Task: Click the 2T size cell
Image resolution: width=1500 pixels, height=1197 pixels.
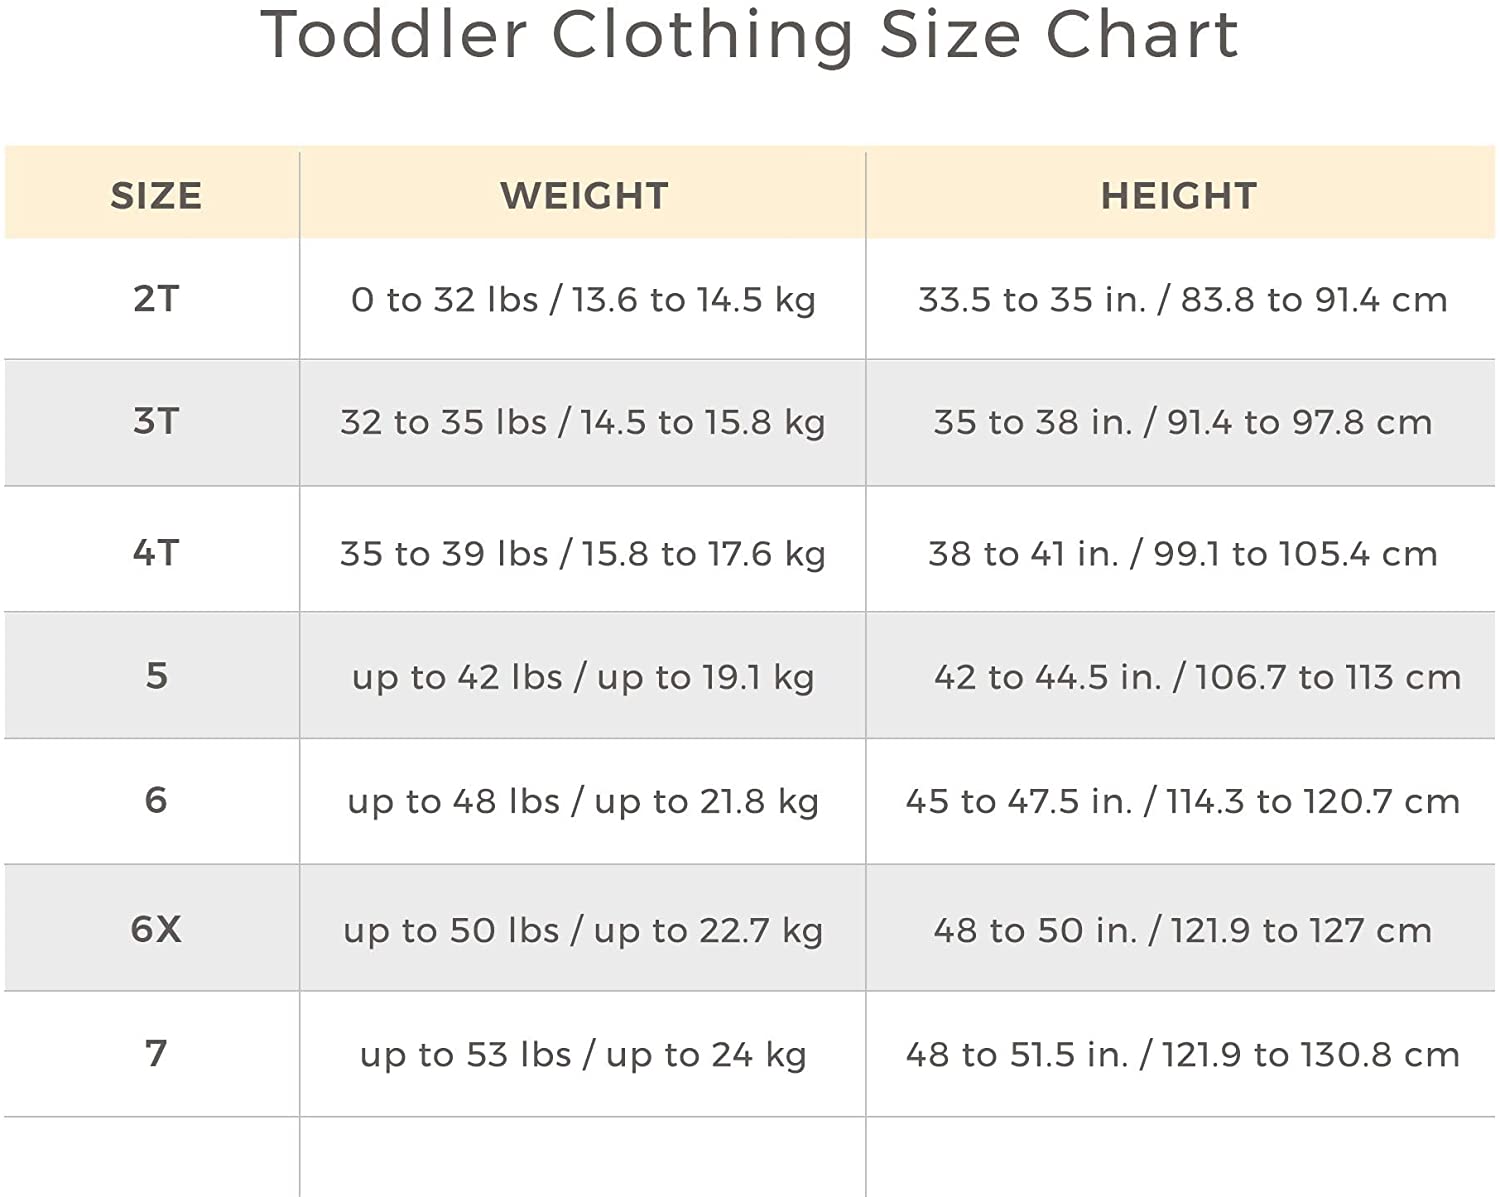Action: [x=156, y=299]
